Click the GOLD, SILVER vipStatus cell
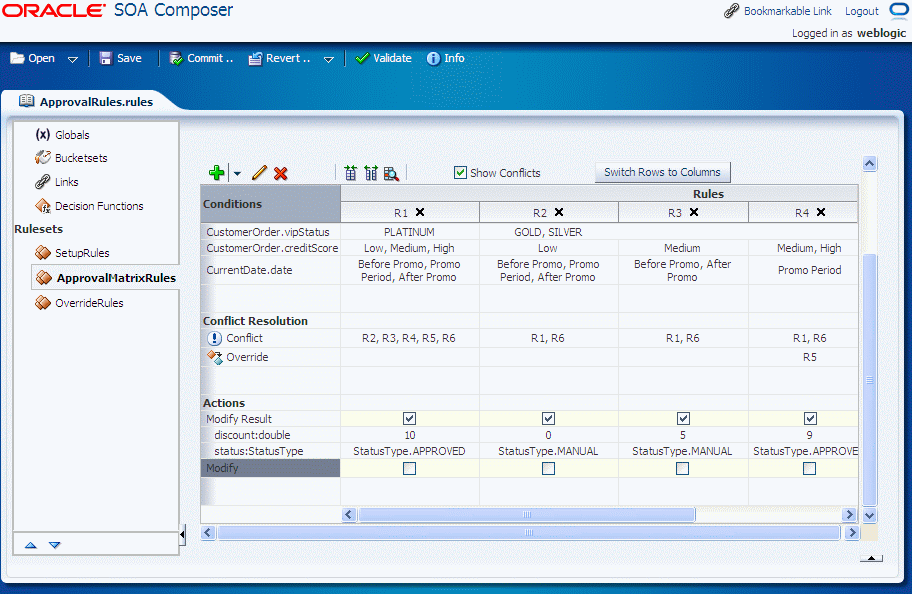This screenshot has width=912, height=594. [548, 232]
